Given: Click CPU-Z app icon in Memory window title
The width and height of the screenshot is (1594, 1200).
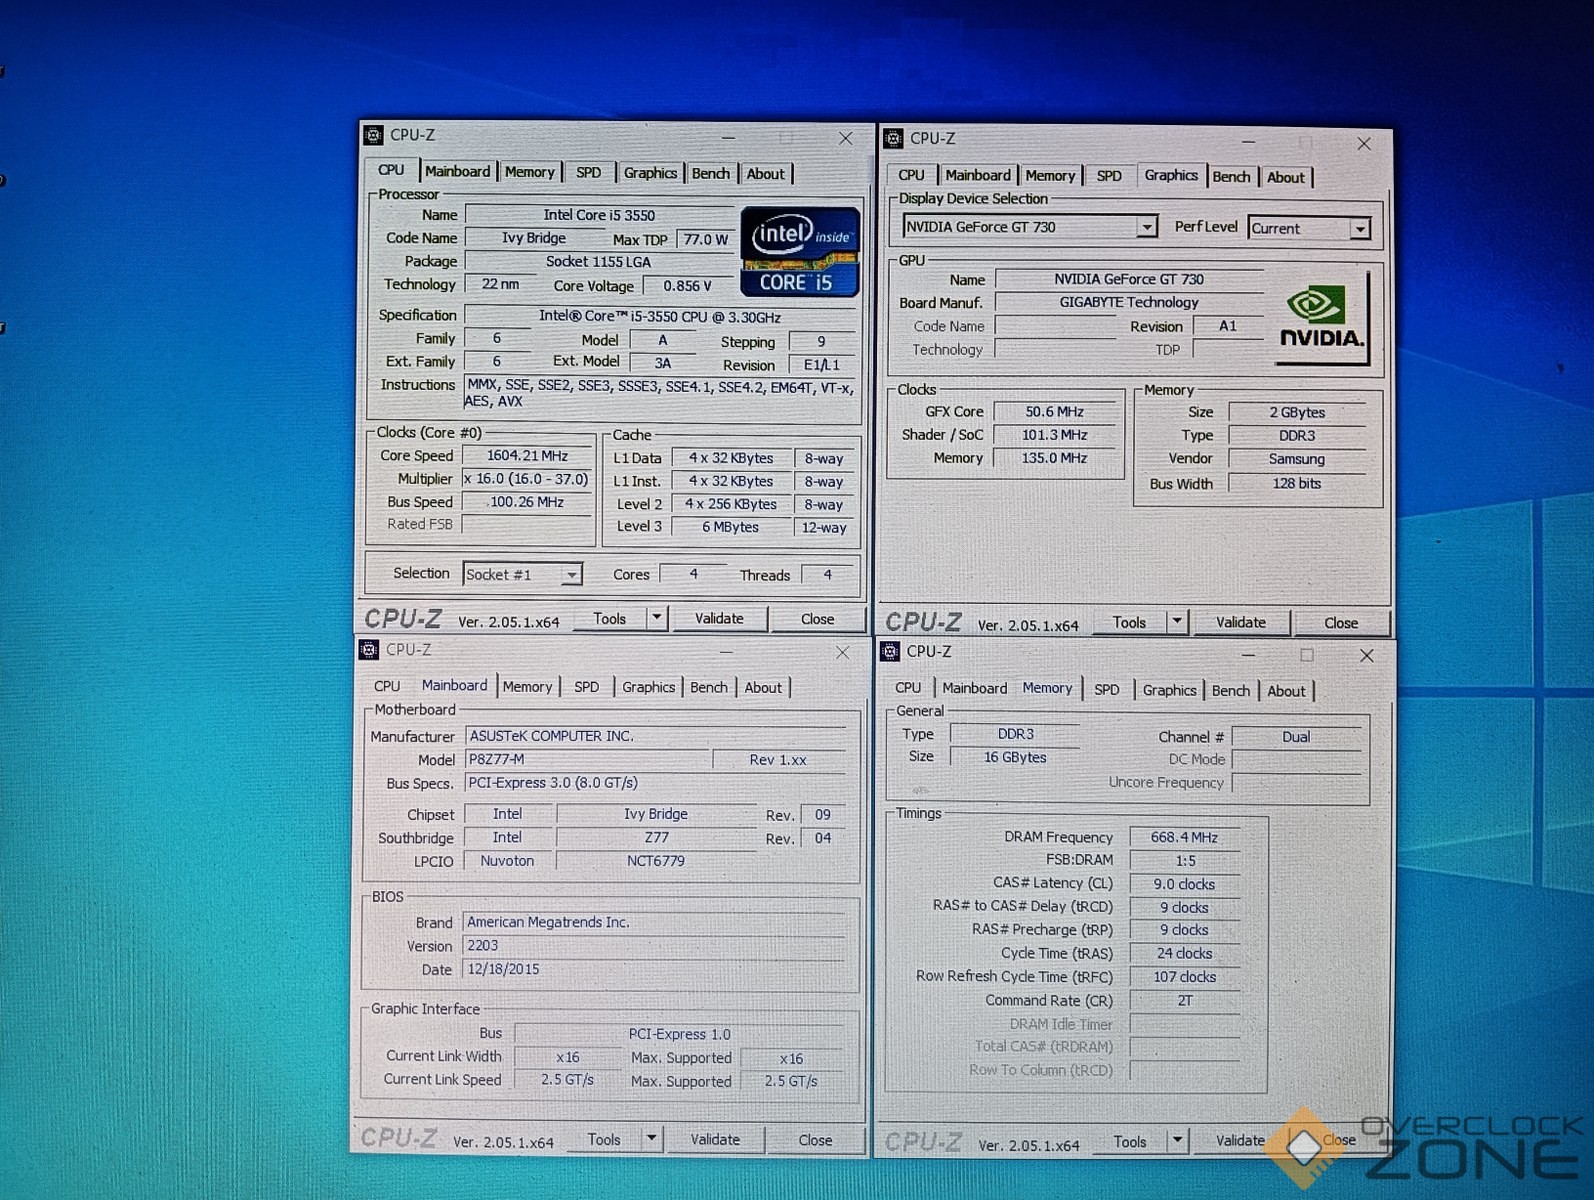Looking at the screenshot, I should (x=890, y=652).
